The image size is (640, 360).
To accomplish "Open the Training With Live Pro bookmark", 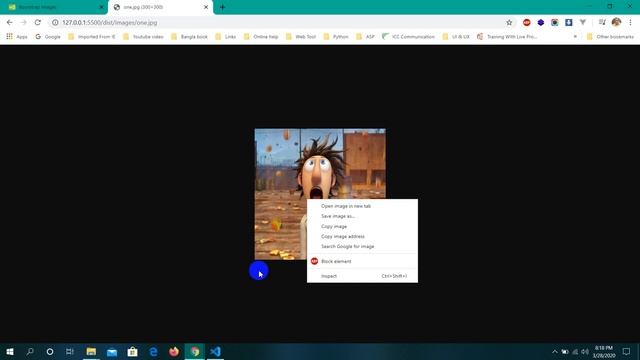I will (507, 36).
